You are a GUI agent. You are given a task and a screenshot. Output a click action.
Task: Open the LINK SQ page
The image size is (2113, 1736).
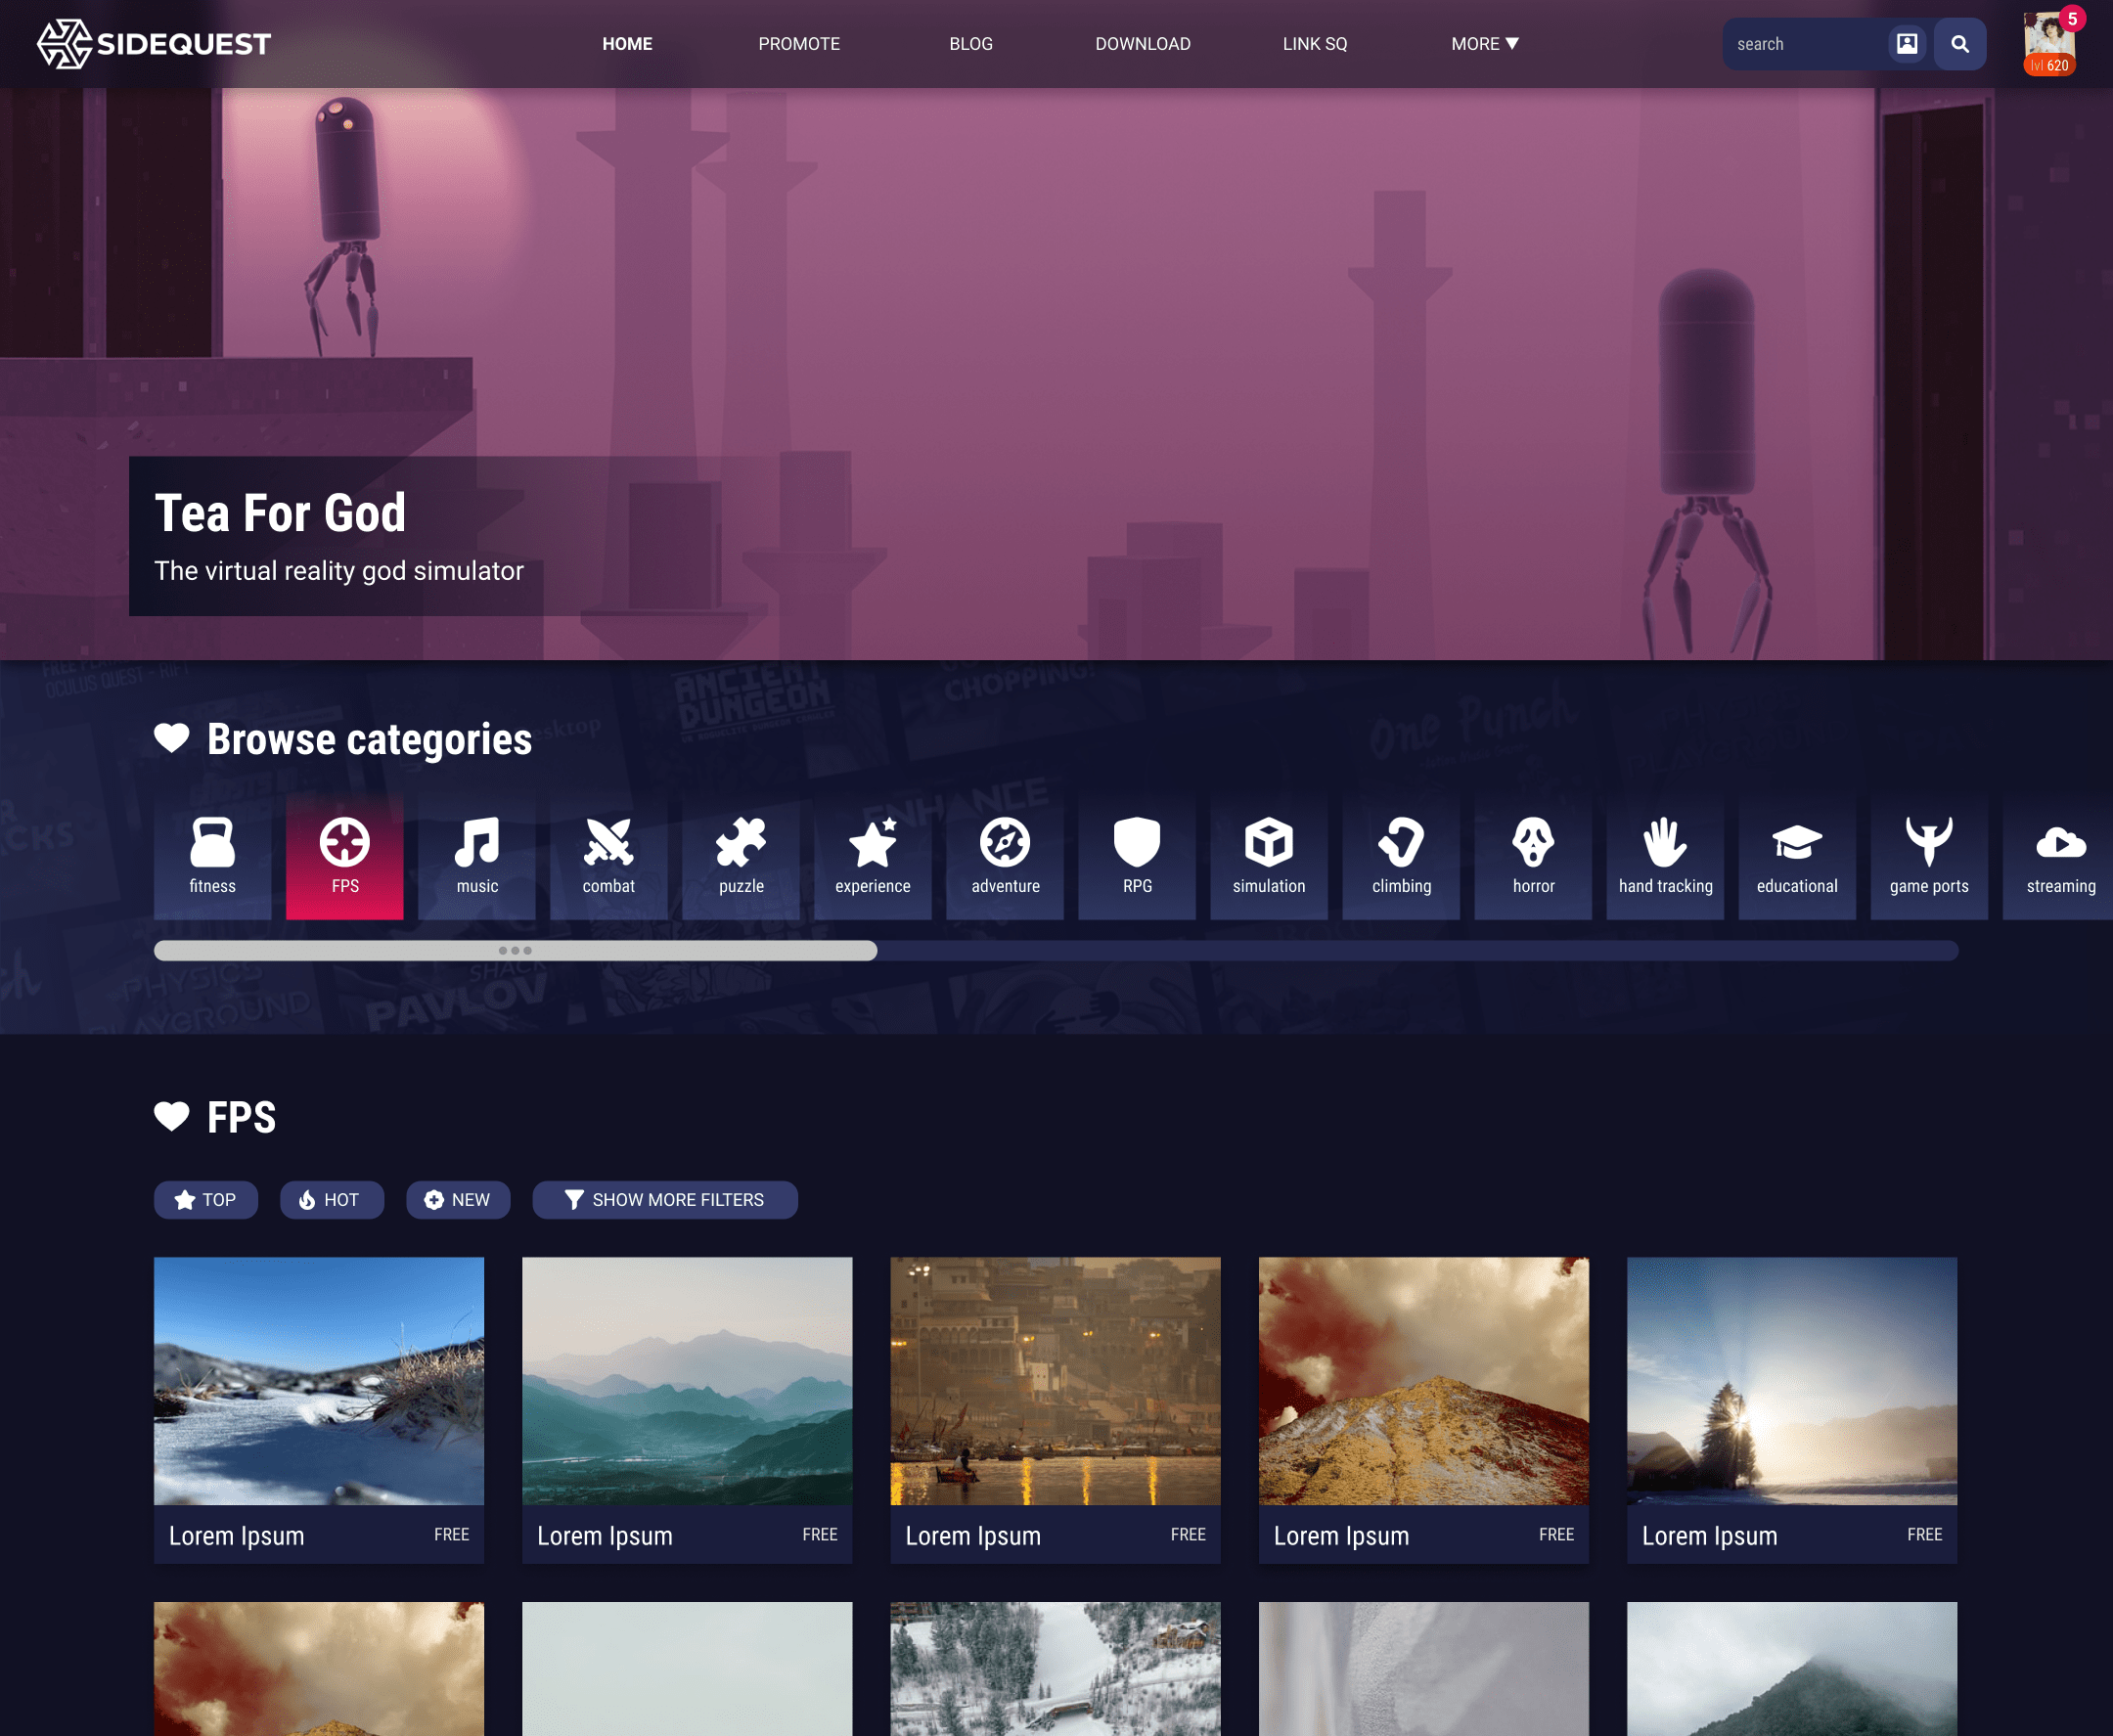(1315, 44)
